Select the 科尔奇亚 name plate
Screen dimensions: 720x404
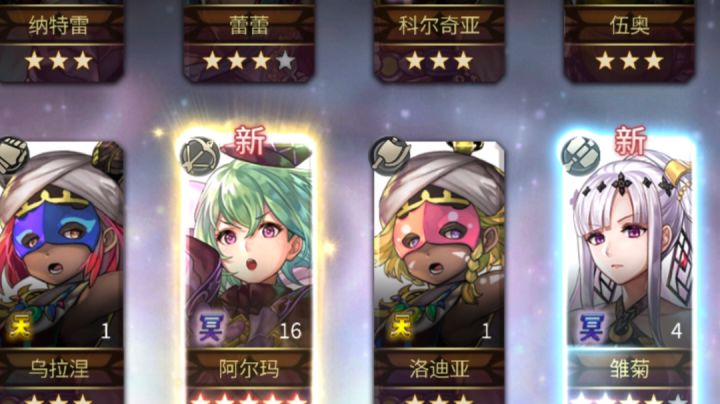pos(439,26)
